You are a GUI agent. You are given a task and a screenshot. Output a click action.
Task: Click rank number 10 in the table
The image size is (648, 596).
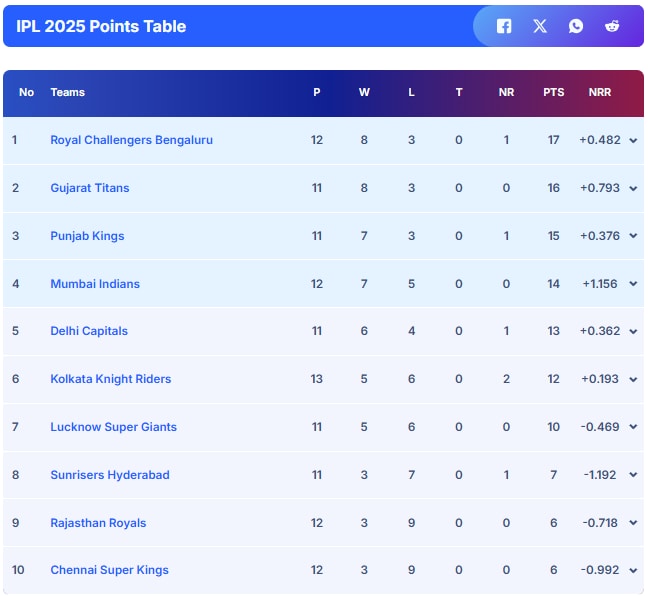coord(18,570)
